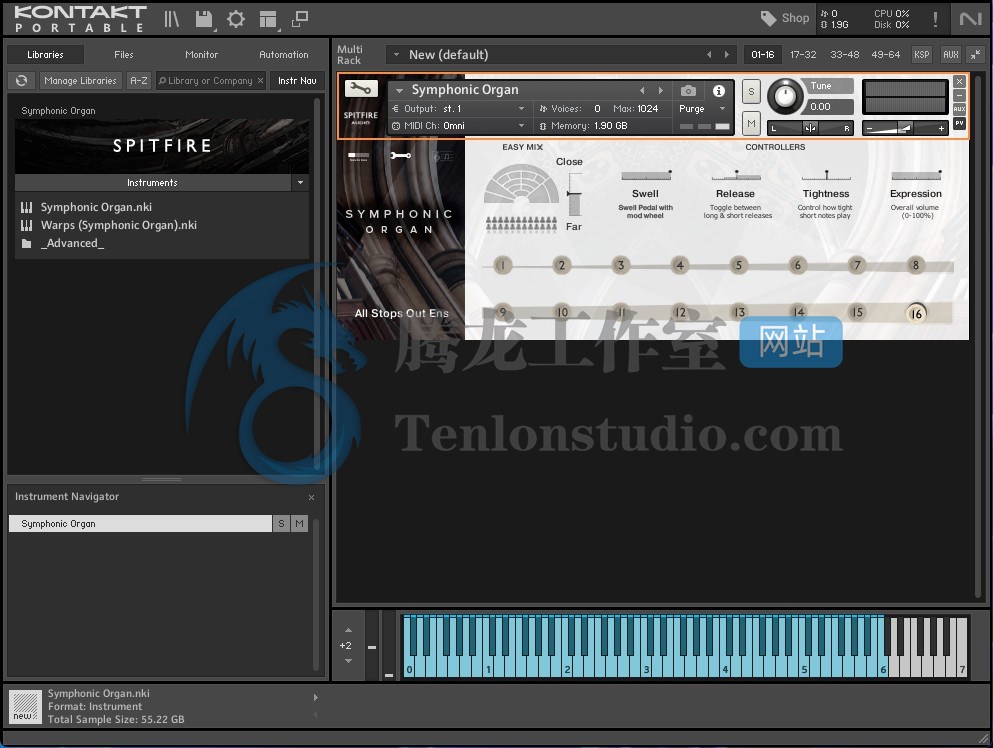Viewport: 993px width, 748px height.
Task: Click the save floppy disk icon
Action: (x=204, y=19)
